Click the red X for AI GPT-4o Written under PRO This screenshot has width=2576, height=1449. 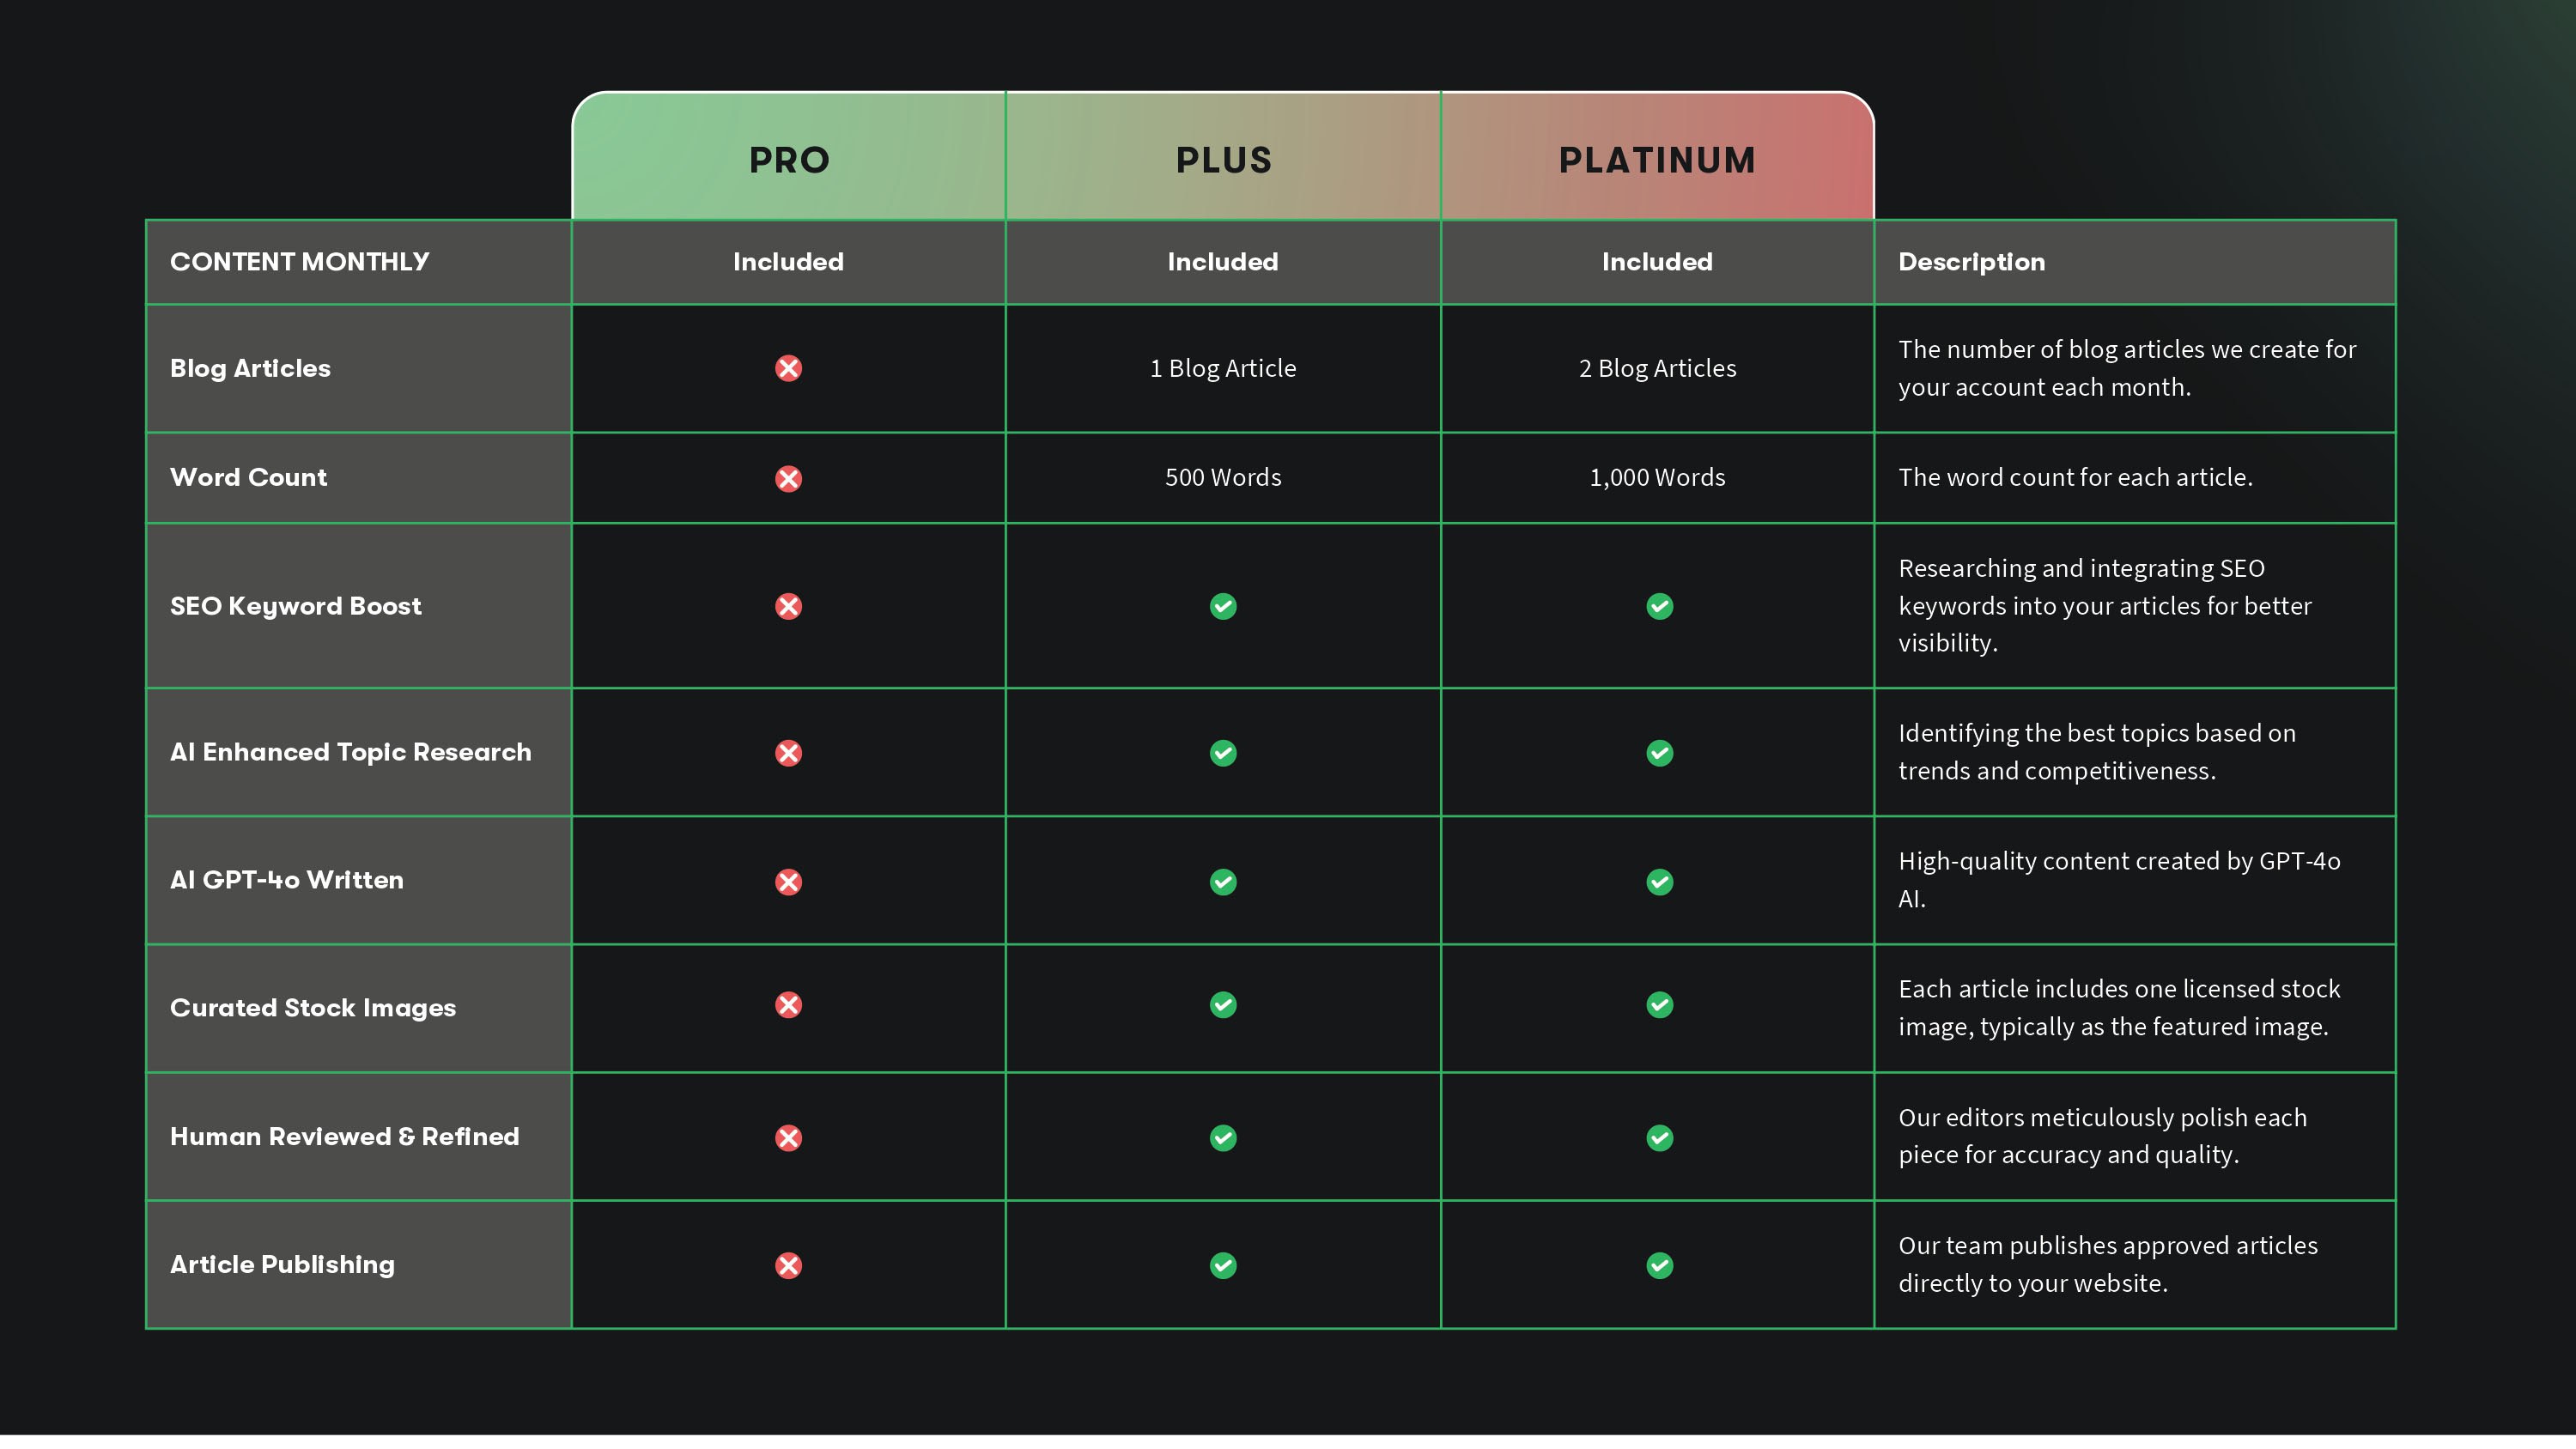point(788,881)
